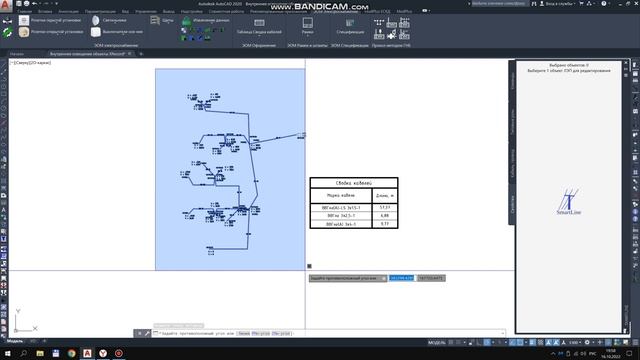This screenshot has width=640, height=360.
Task: Open workspace switching gear in status bar
Action: click(587, 342)
